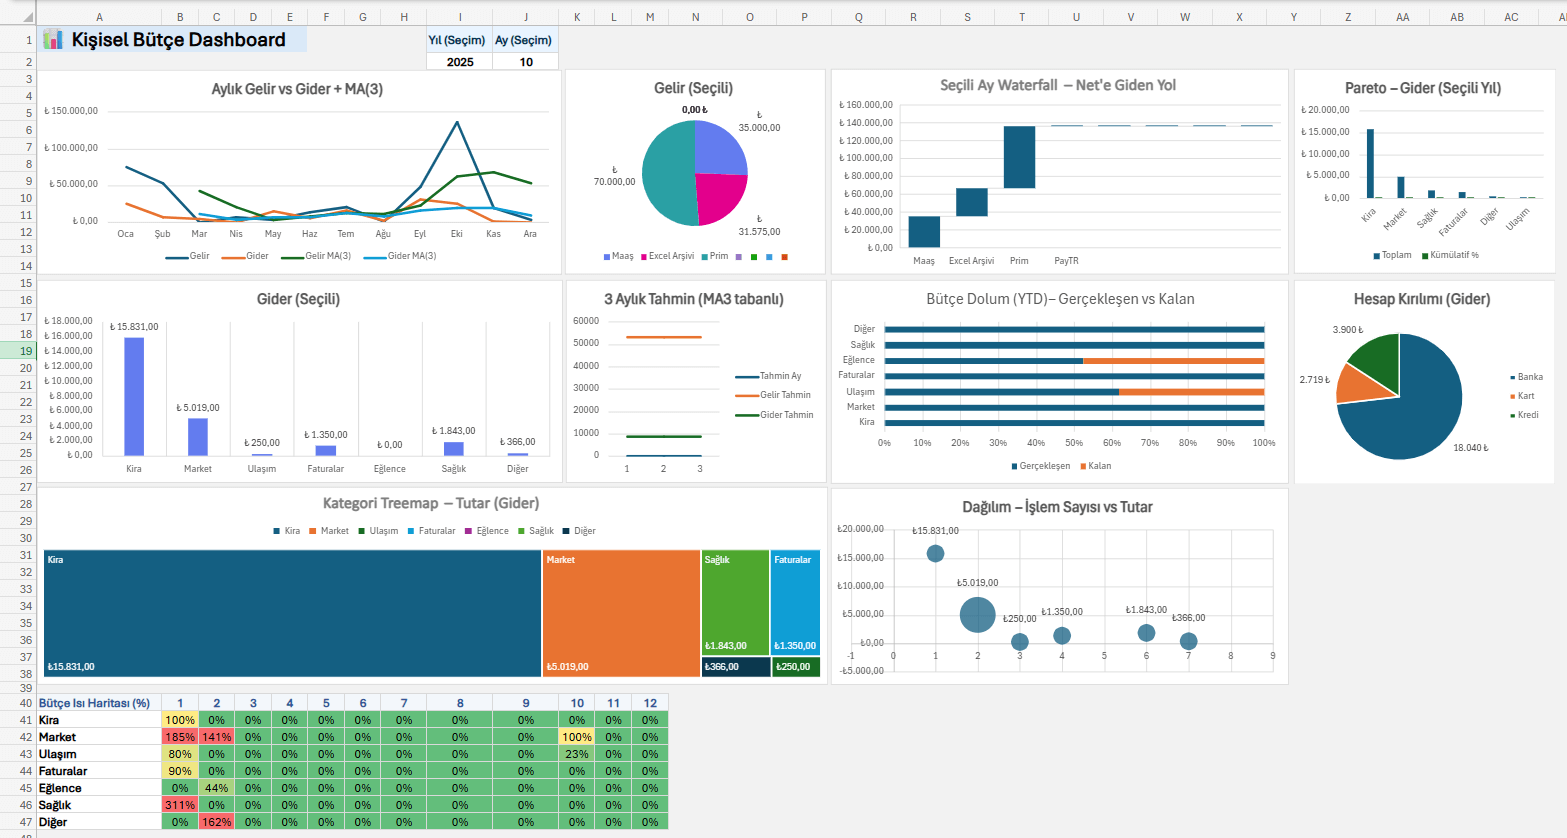Select the 23% Ulaşım heatmap cell

tap(577, 754)
